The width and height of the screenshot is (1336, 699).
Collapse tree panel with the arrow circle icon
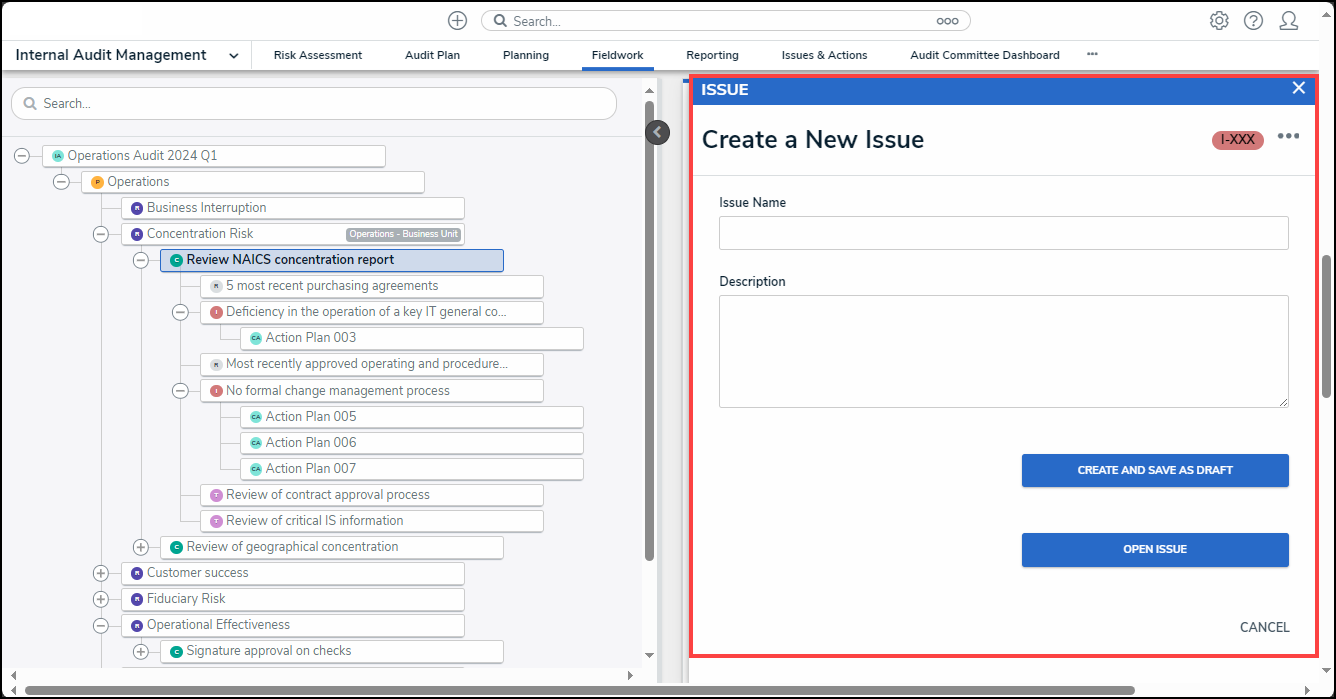[657, 132]
